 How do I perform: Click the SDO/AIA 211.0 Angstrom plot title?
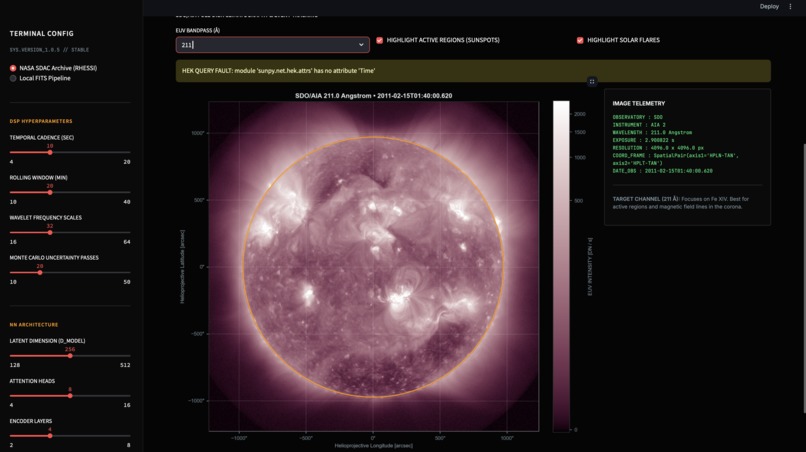click(374, 96)
